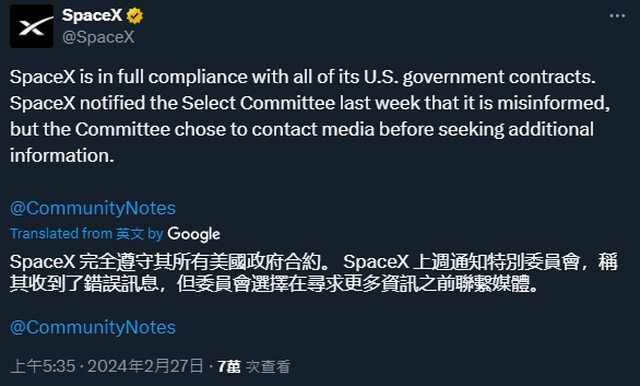
Task: Open the @CommunityNotes mention under the English text
Action: [x=93, y=208]
